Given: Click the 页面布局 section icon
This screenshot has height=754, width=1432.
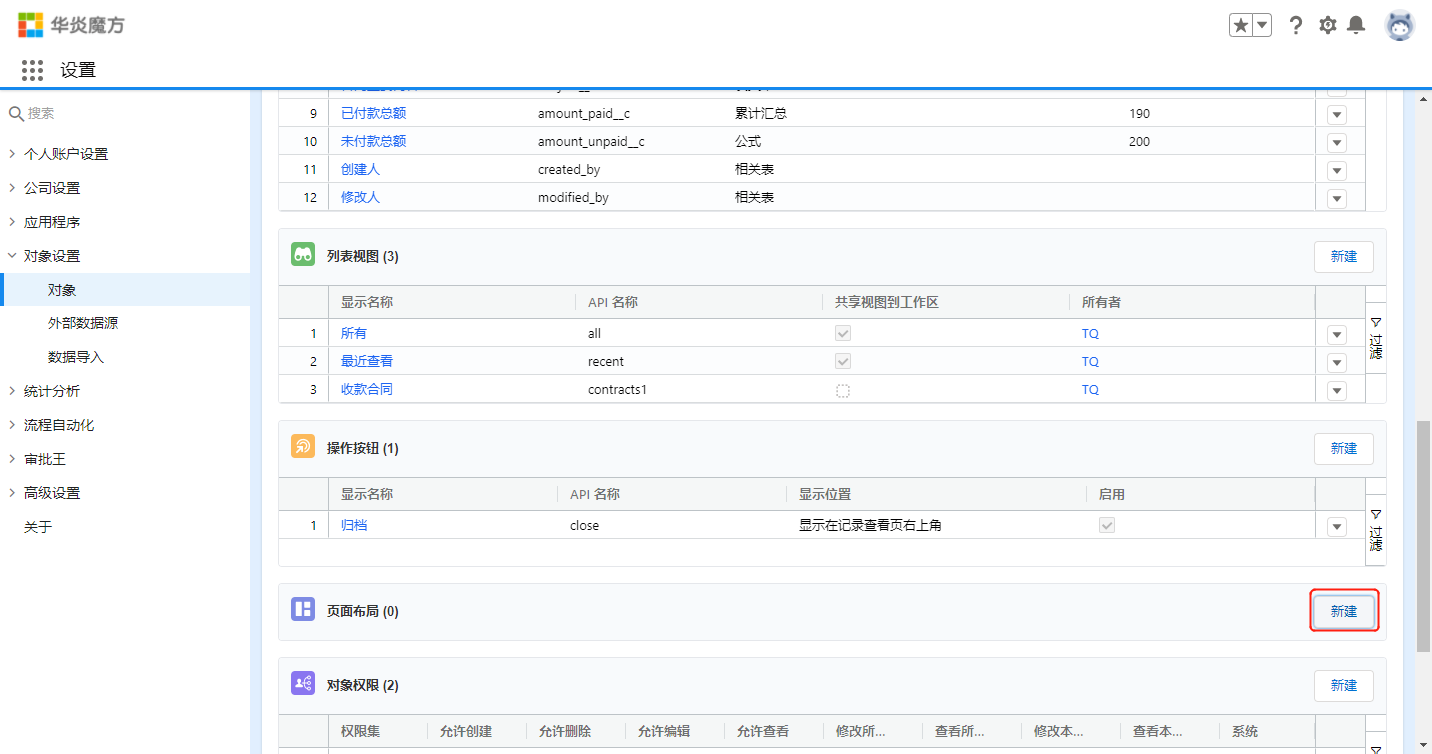Looking at the screenshot, I should click(x=303, y=610).
